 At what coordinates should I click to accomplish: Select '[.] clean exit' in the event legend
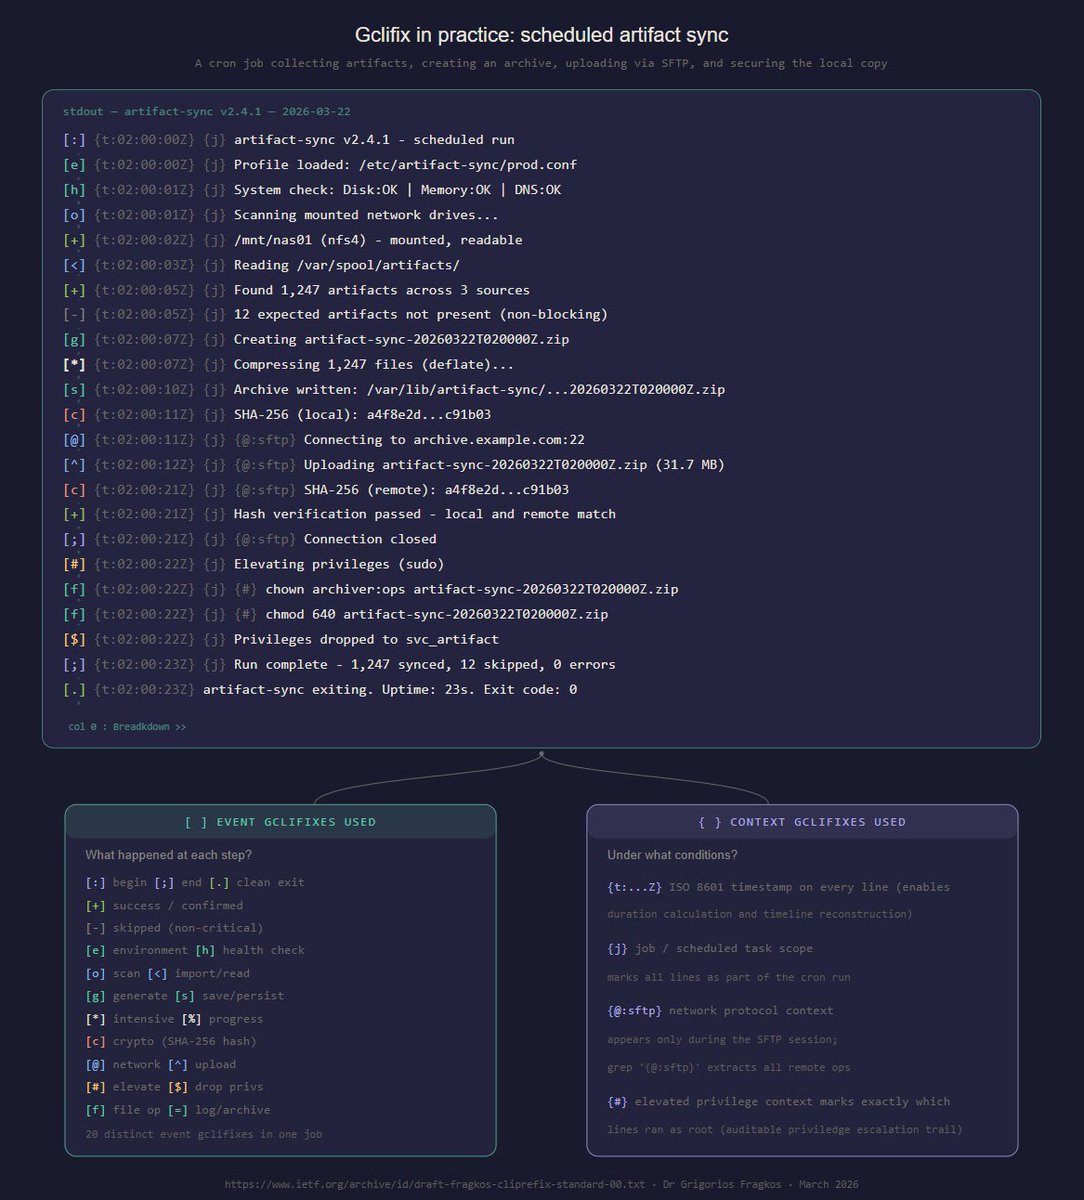(257, 882)
